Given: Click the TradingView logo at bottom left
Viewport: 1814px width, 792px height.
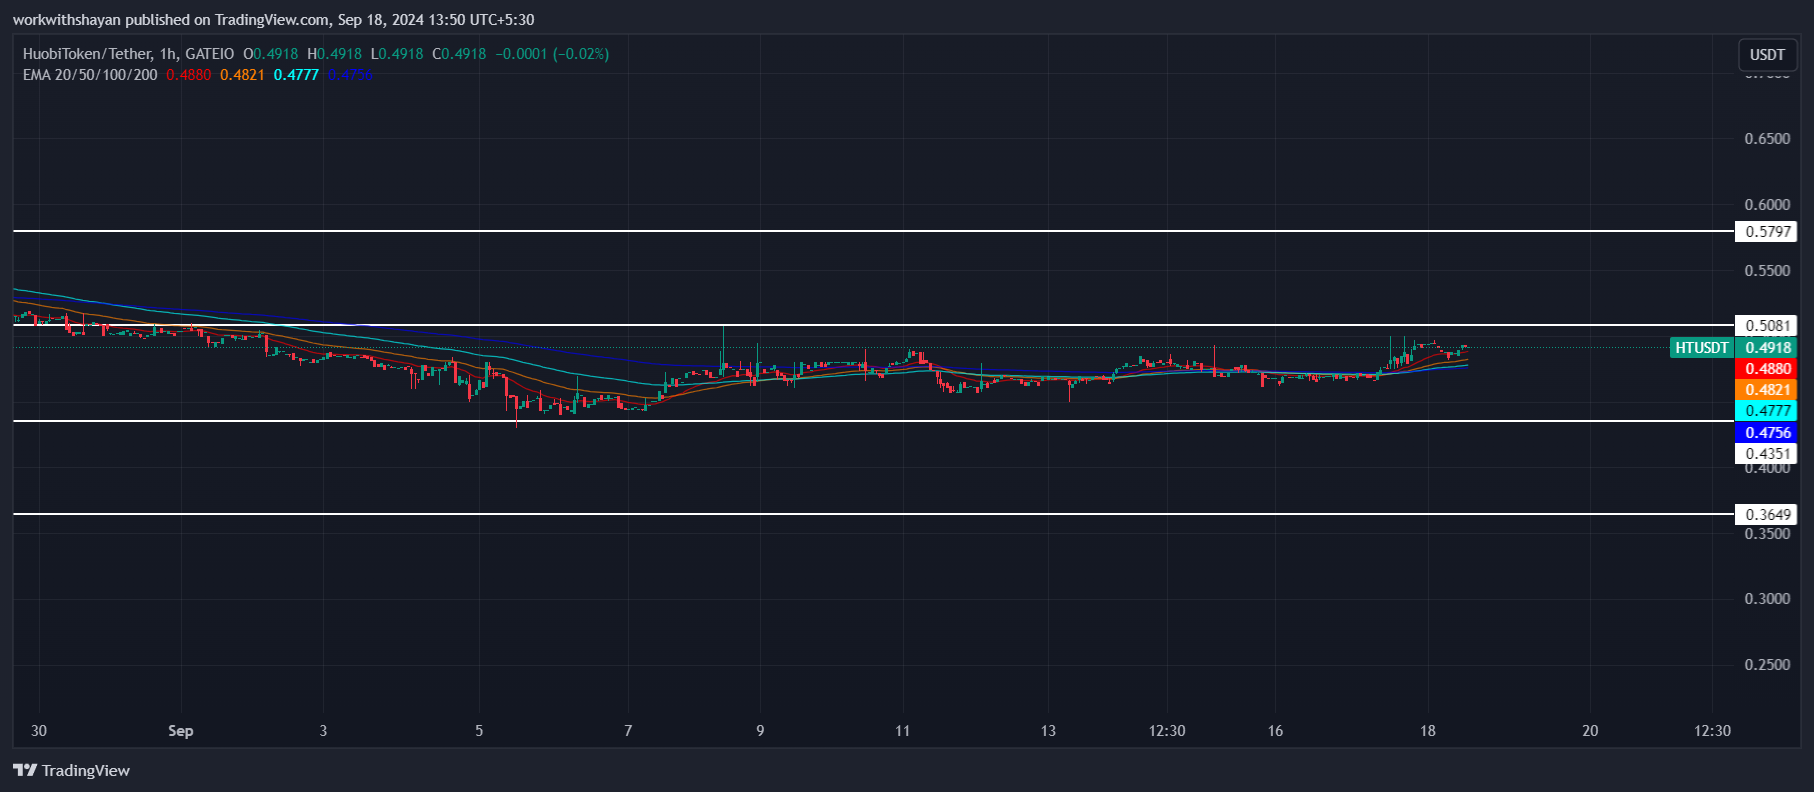Looking at the screenshot, I should [71, 770].
